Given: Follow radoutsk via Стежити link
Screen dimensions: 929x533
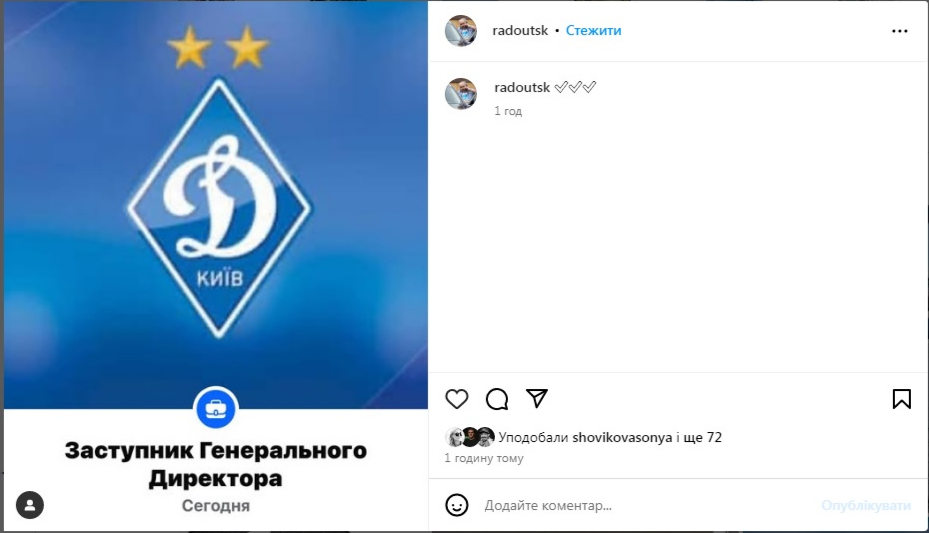Looking at the screenshot, I should coord(594,31).
